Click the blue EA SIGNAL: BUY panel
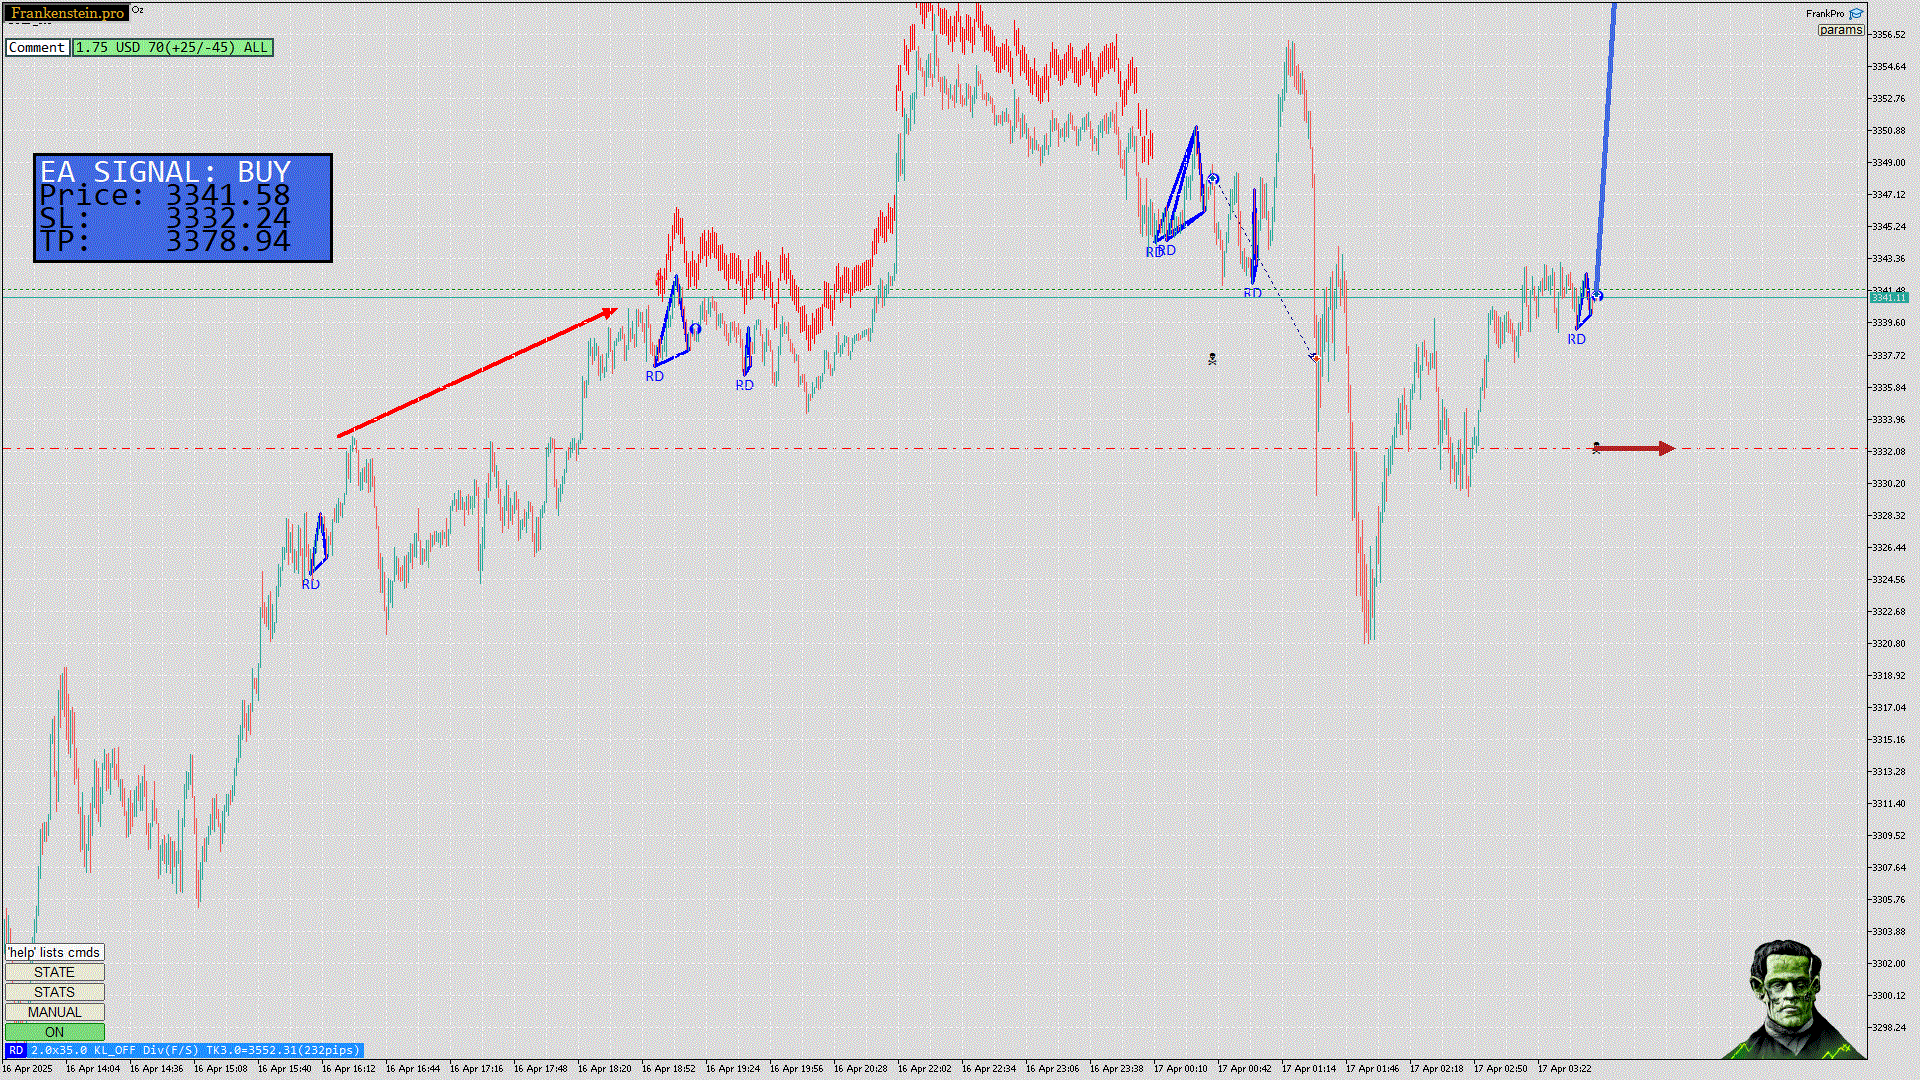 (x=183, y=208)
